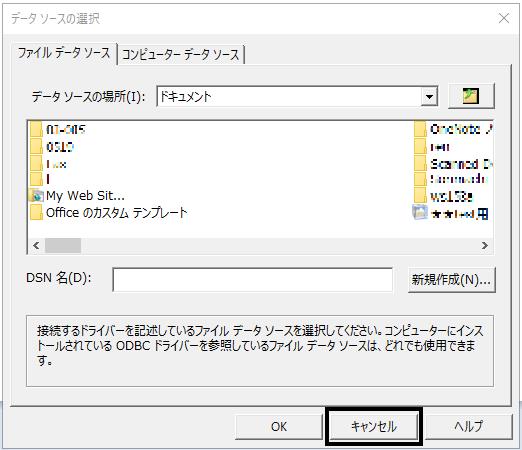Click the キャンセル button

point(374,427)
